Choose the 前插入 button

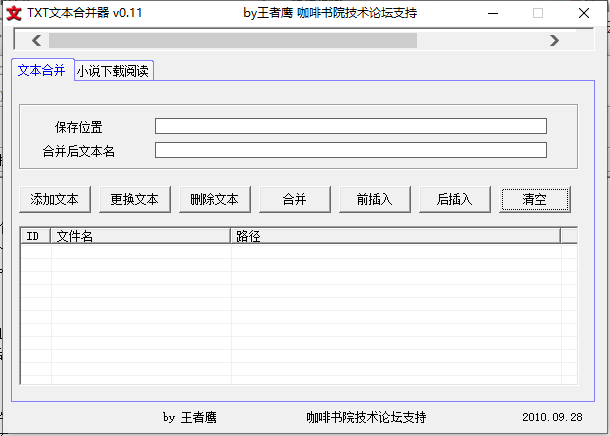point(375,199)
